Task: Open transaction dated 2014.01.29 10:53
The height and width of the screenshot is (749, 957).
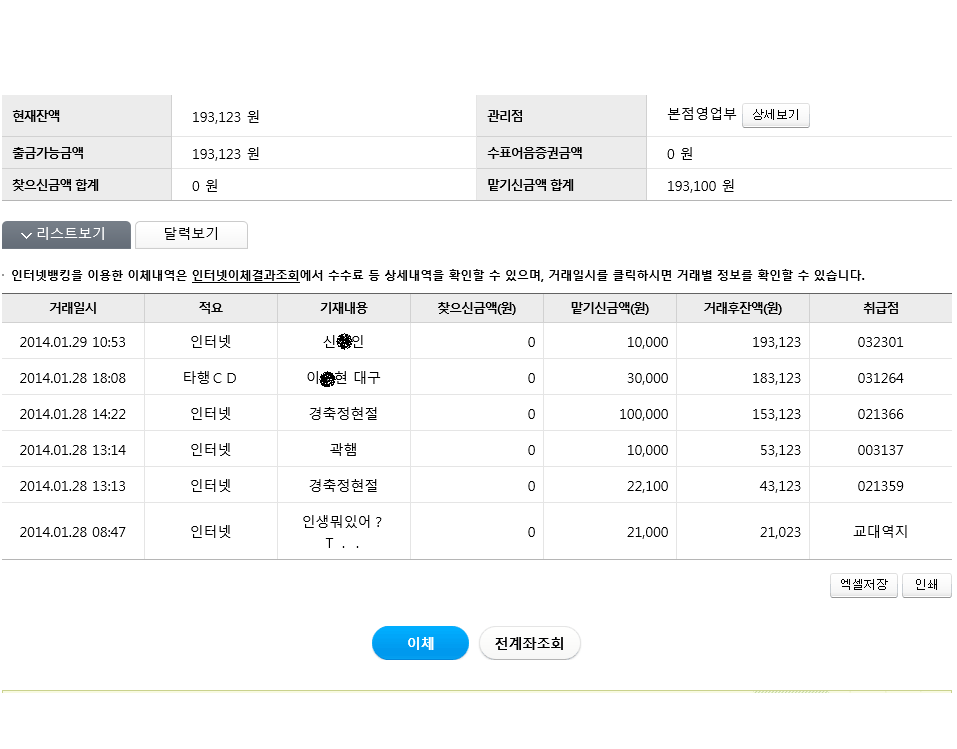Action: (x=73, y=342)
